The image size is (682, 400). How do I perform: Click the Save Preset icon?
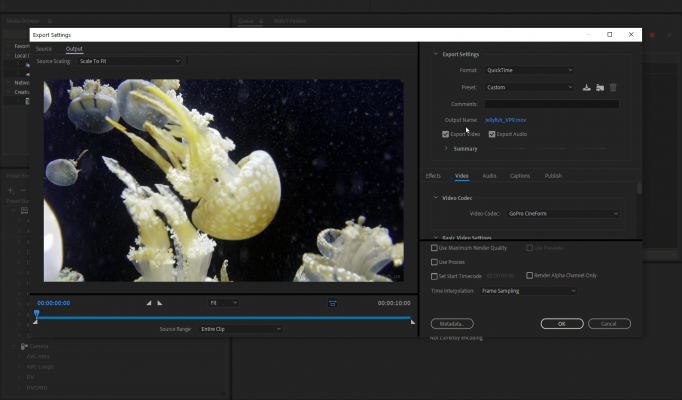pyautogui.click(x=587, y=87)
